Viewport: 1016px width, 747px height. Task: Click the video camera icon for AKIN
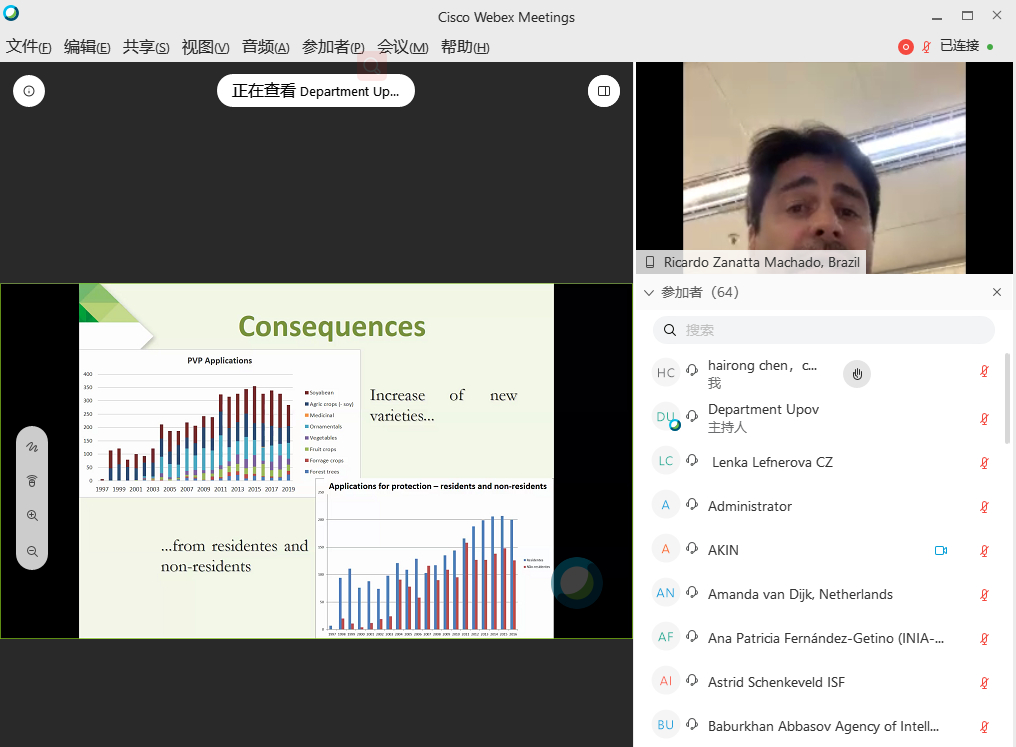[x=941, y=551]
